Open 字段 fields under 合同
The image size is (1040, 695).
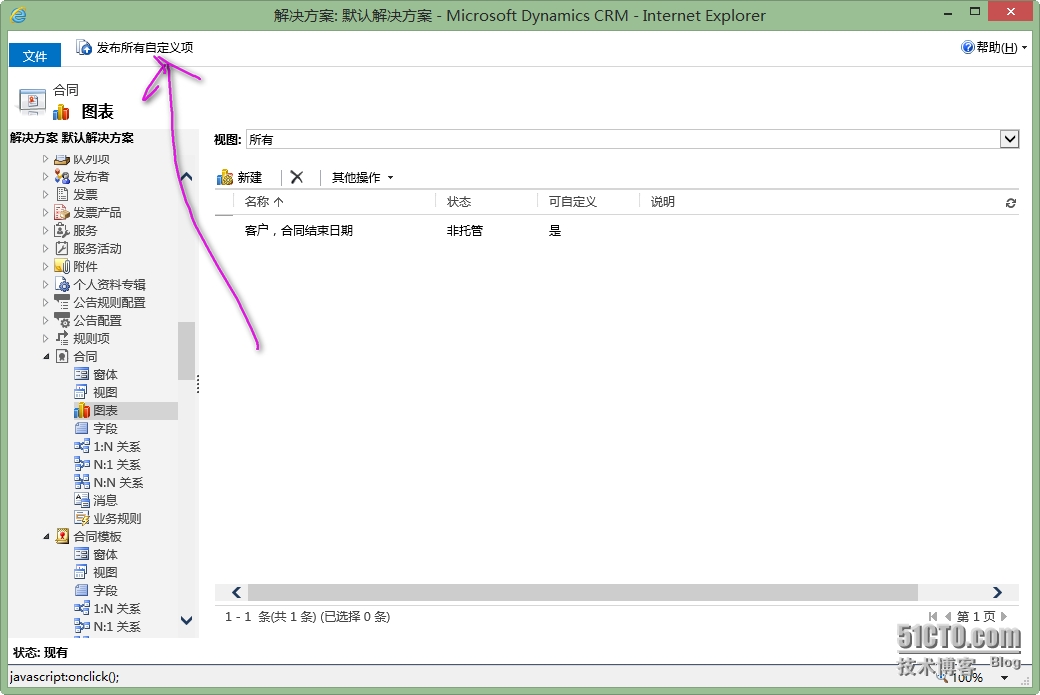[96, 428]
